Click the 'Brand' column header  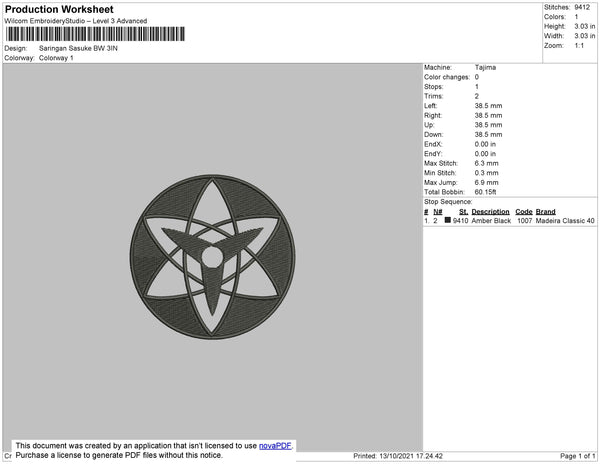545,212
